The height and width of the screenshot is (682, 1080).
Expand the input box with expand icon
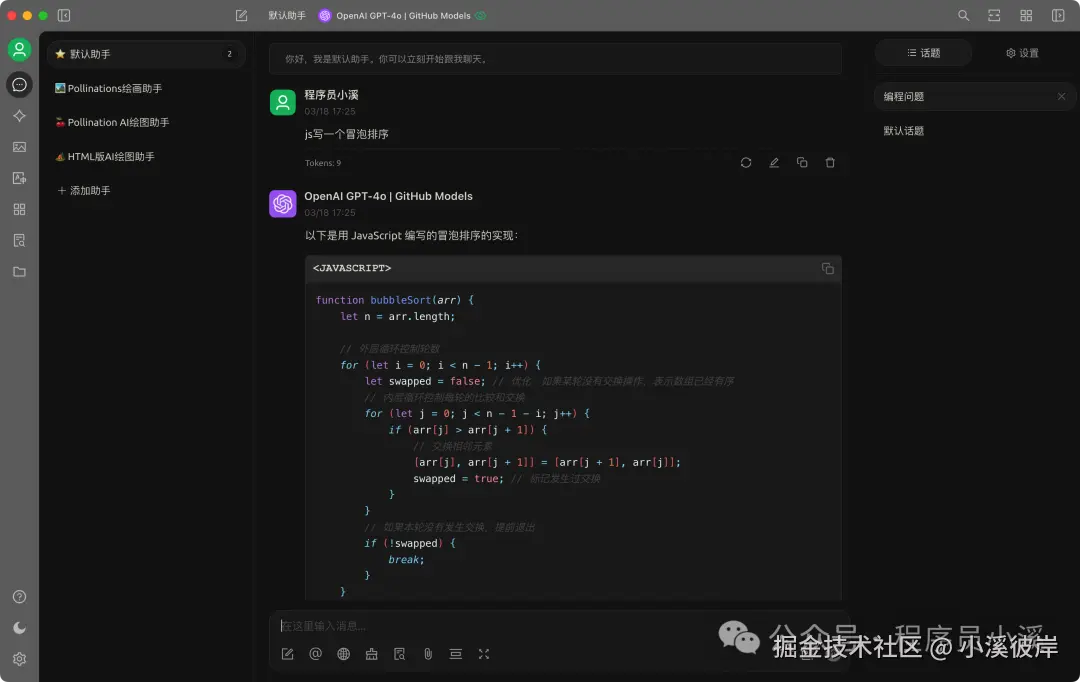coord(484,654)
